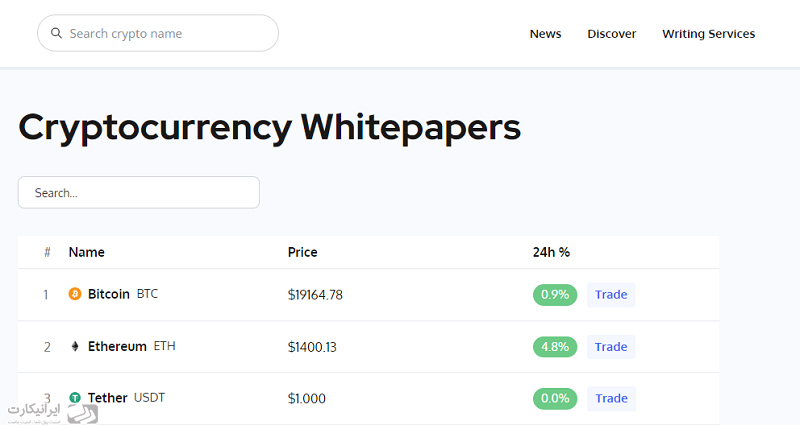Click the Trade button for Ethereum
This screenshot has height=425, width=800.
(611, 347)
